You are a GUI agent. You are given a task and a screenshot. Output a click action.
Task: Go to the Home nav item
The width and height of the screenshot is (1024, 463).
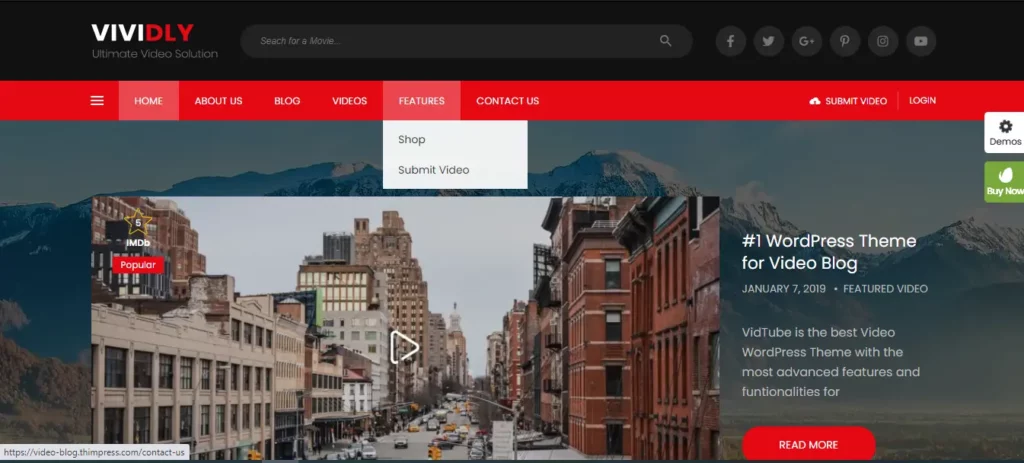[148, 101]
